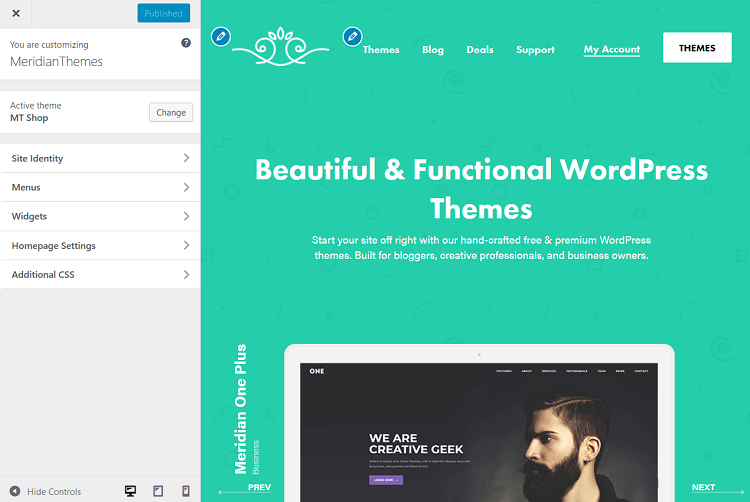Click the Hide Controls label
Viewport: 750px width, 502px height.
(x=54, y=491)
